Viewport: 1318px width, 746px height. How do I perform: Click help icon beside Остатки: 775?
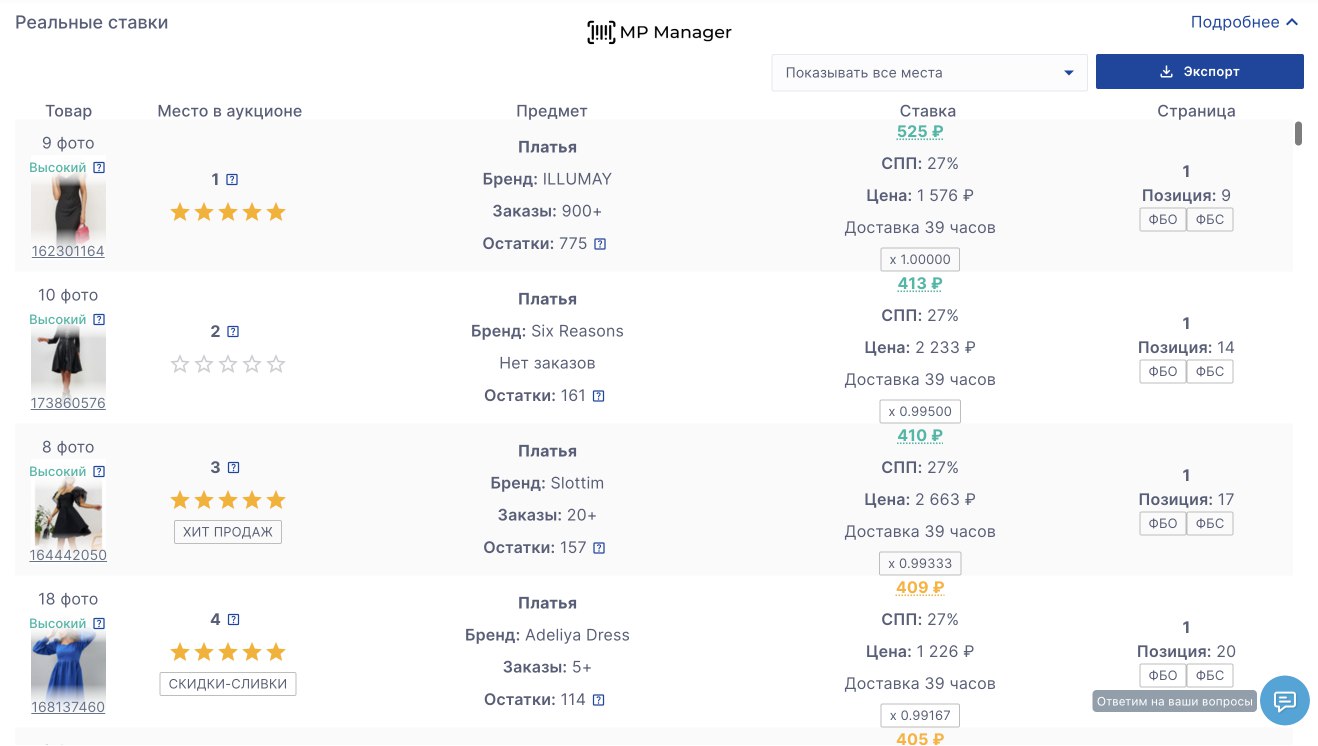600,244
